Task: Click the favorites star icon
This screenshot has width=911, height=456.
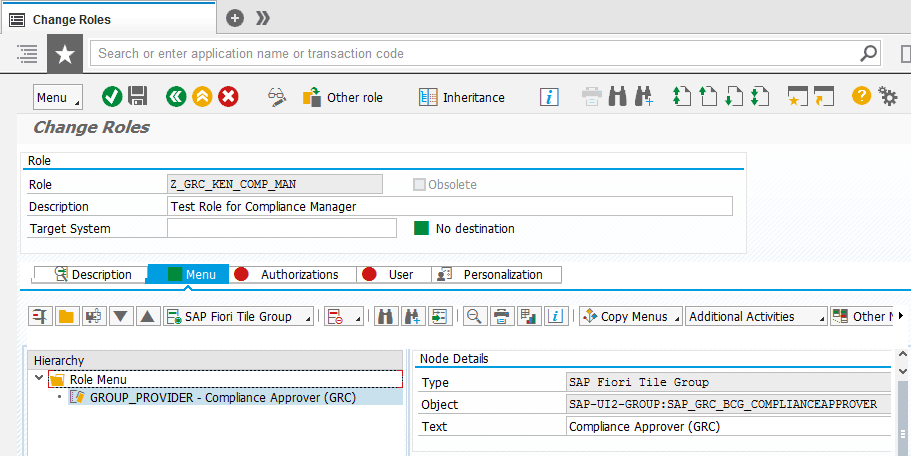Action: click(x=65, y=53)
